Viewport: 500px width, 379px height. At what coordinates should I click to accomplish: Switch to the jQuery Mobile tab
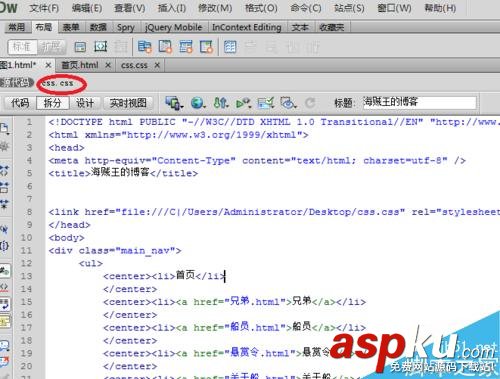[x=174, y=27]
